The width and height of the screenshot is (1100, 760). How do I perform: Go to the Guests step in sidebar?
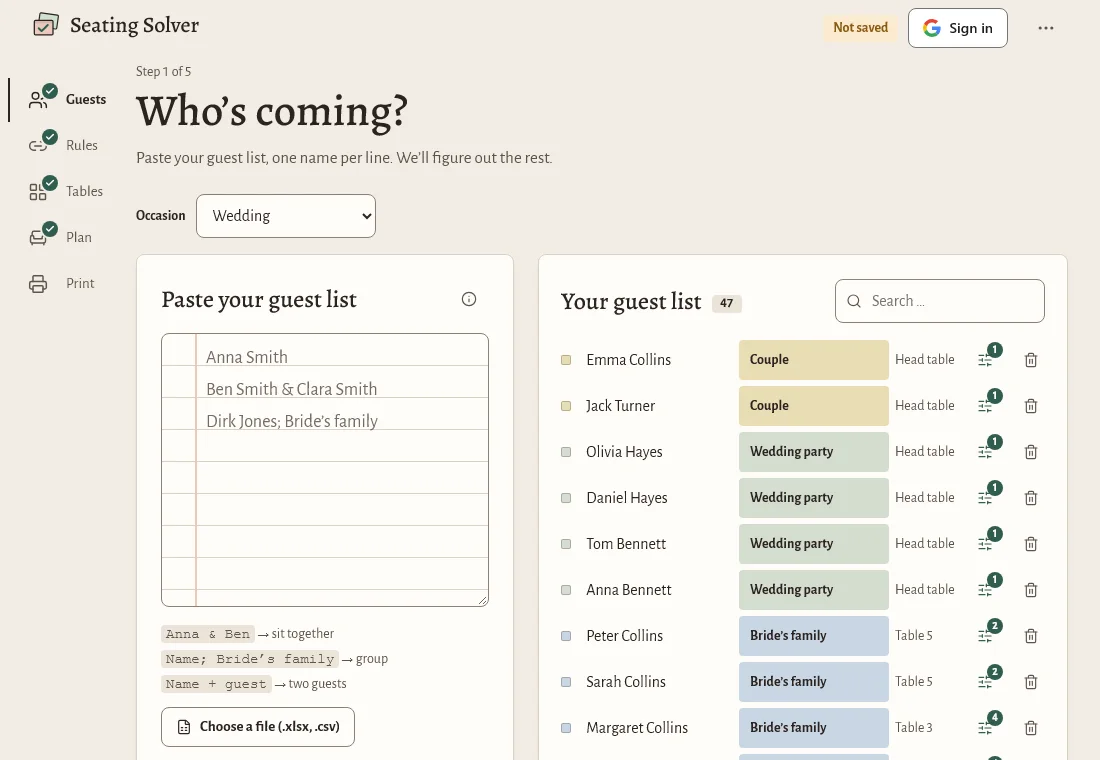coord(67,100)
